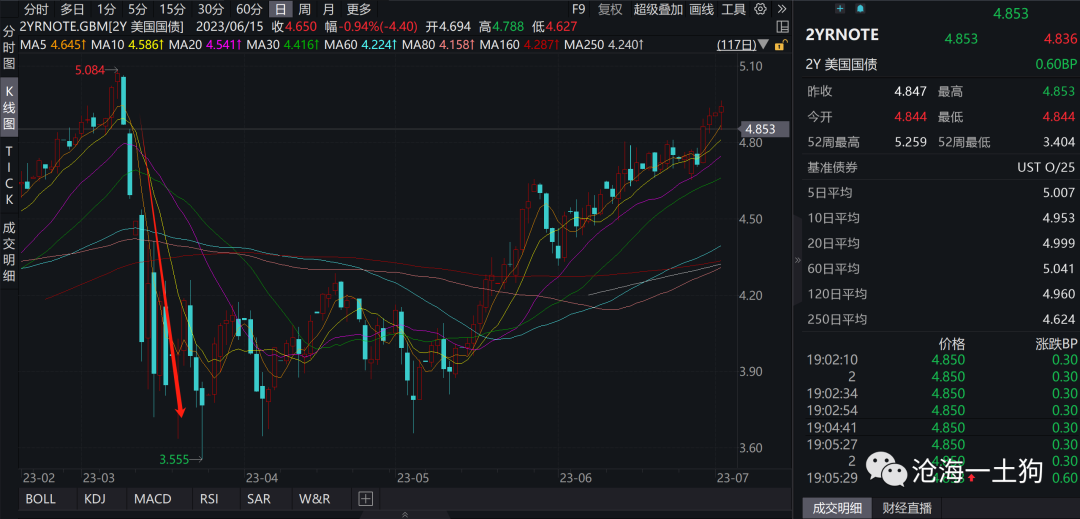
Task: Click the add-to-watchlist plus icon
Action: pos(840,8)
